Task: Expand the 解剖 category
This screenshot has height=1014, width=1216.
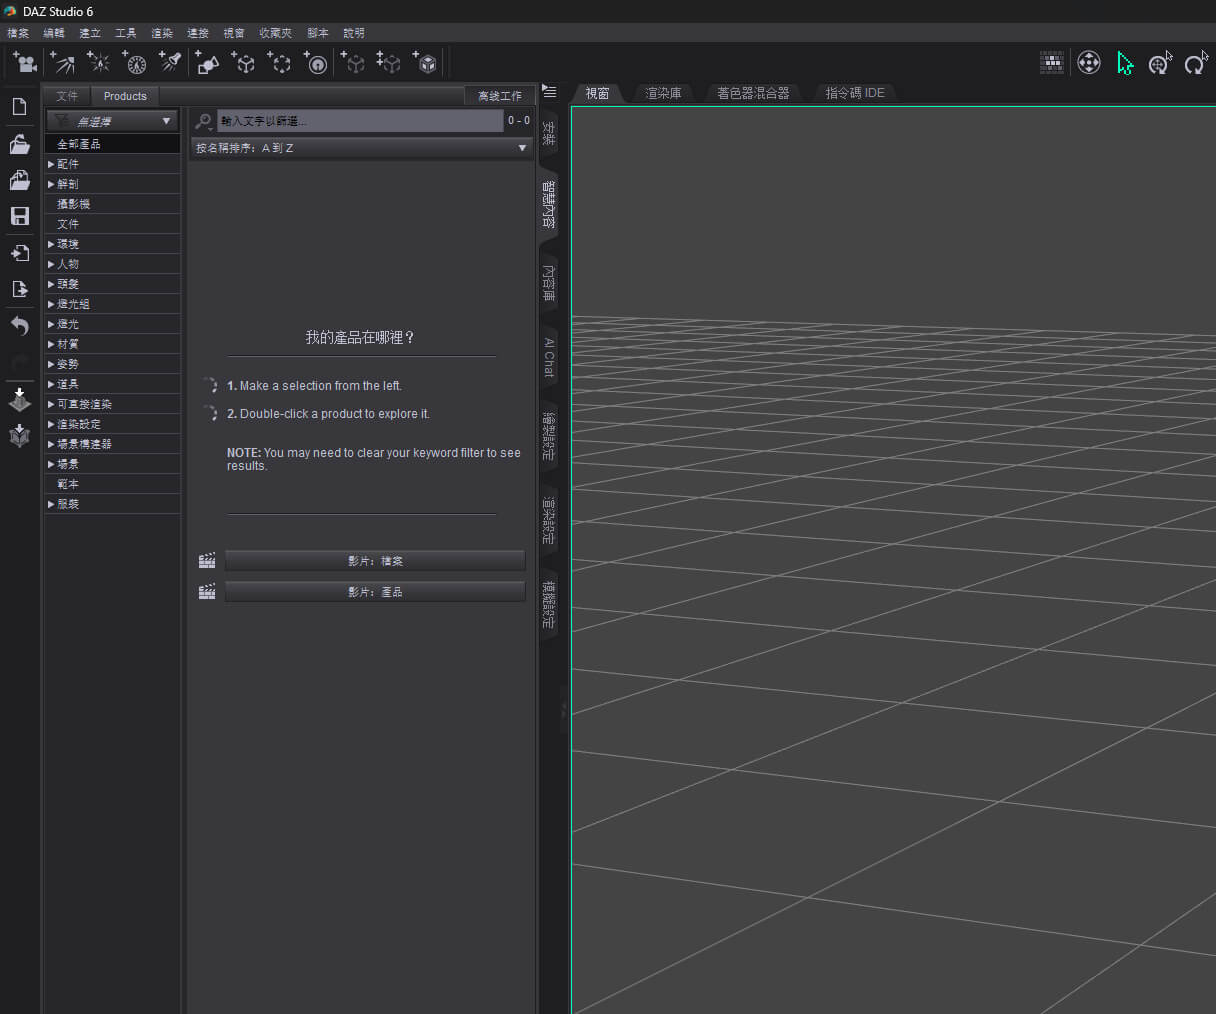Action: coord(51,184)
